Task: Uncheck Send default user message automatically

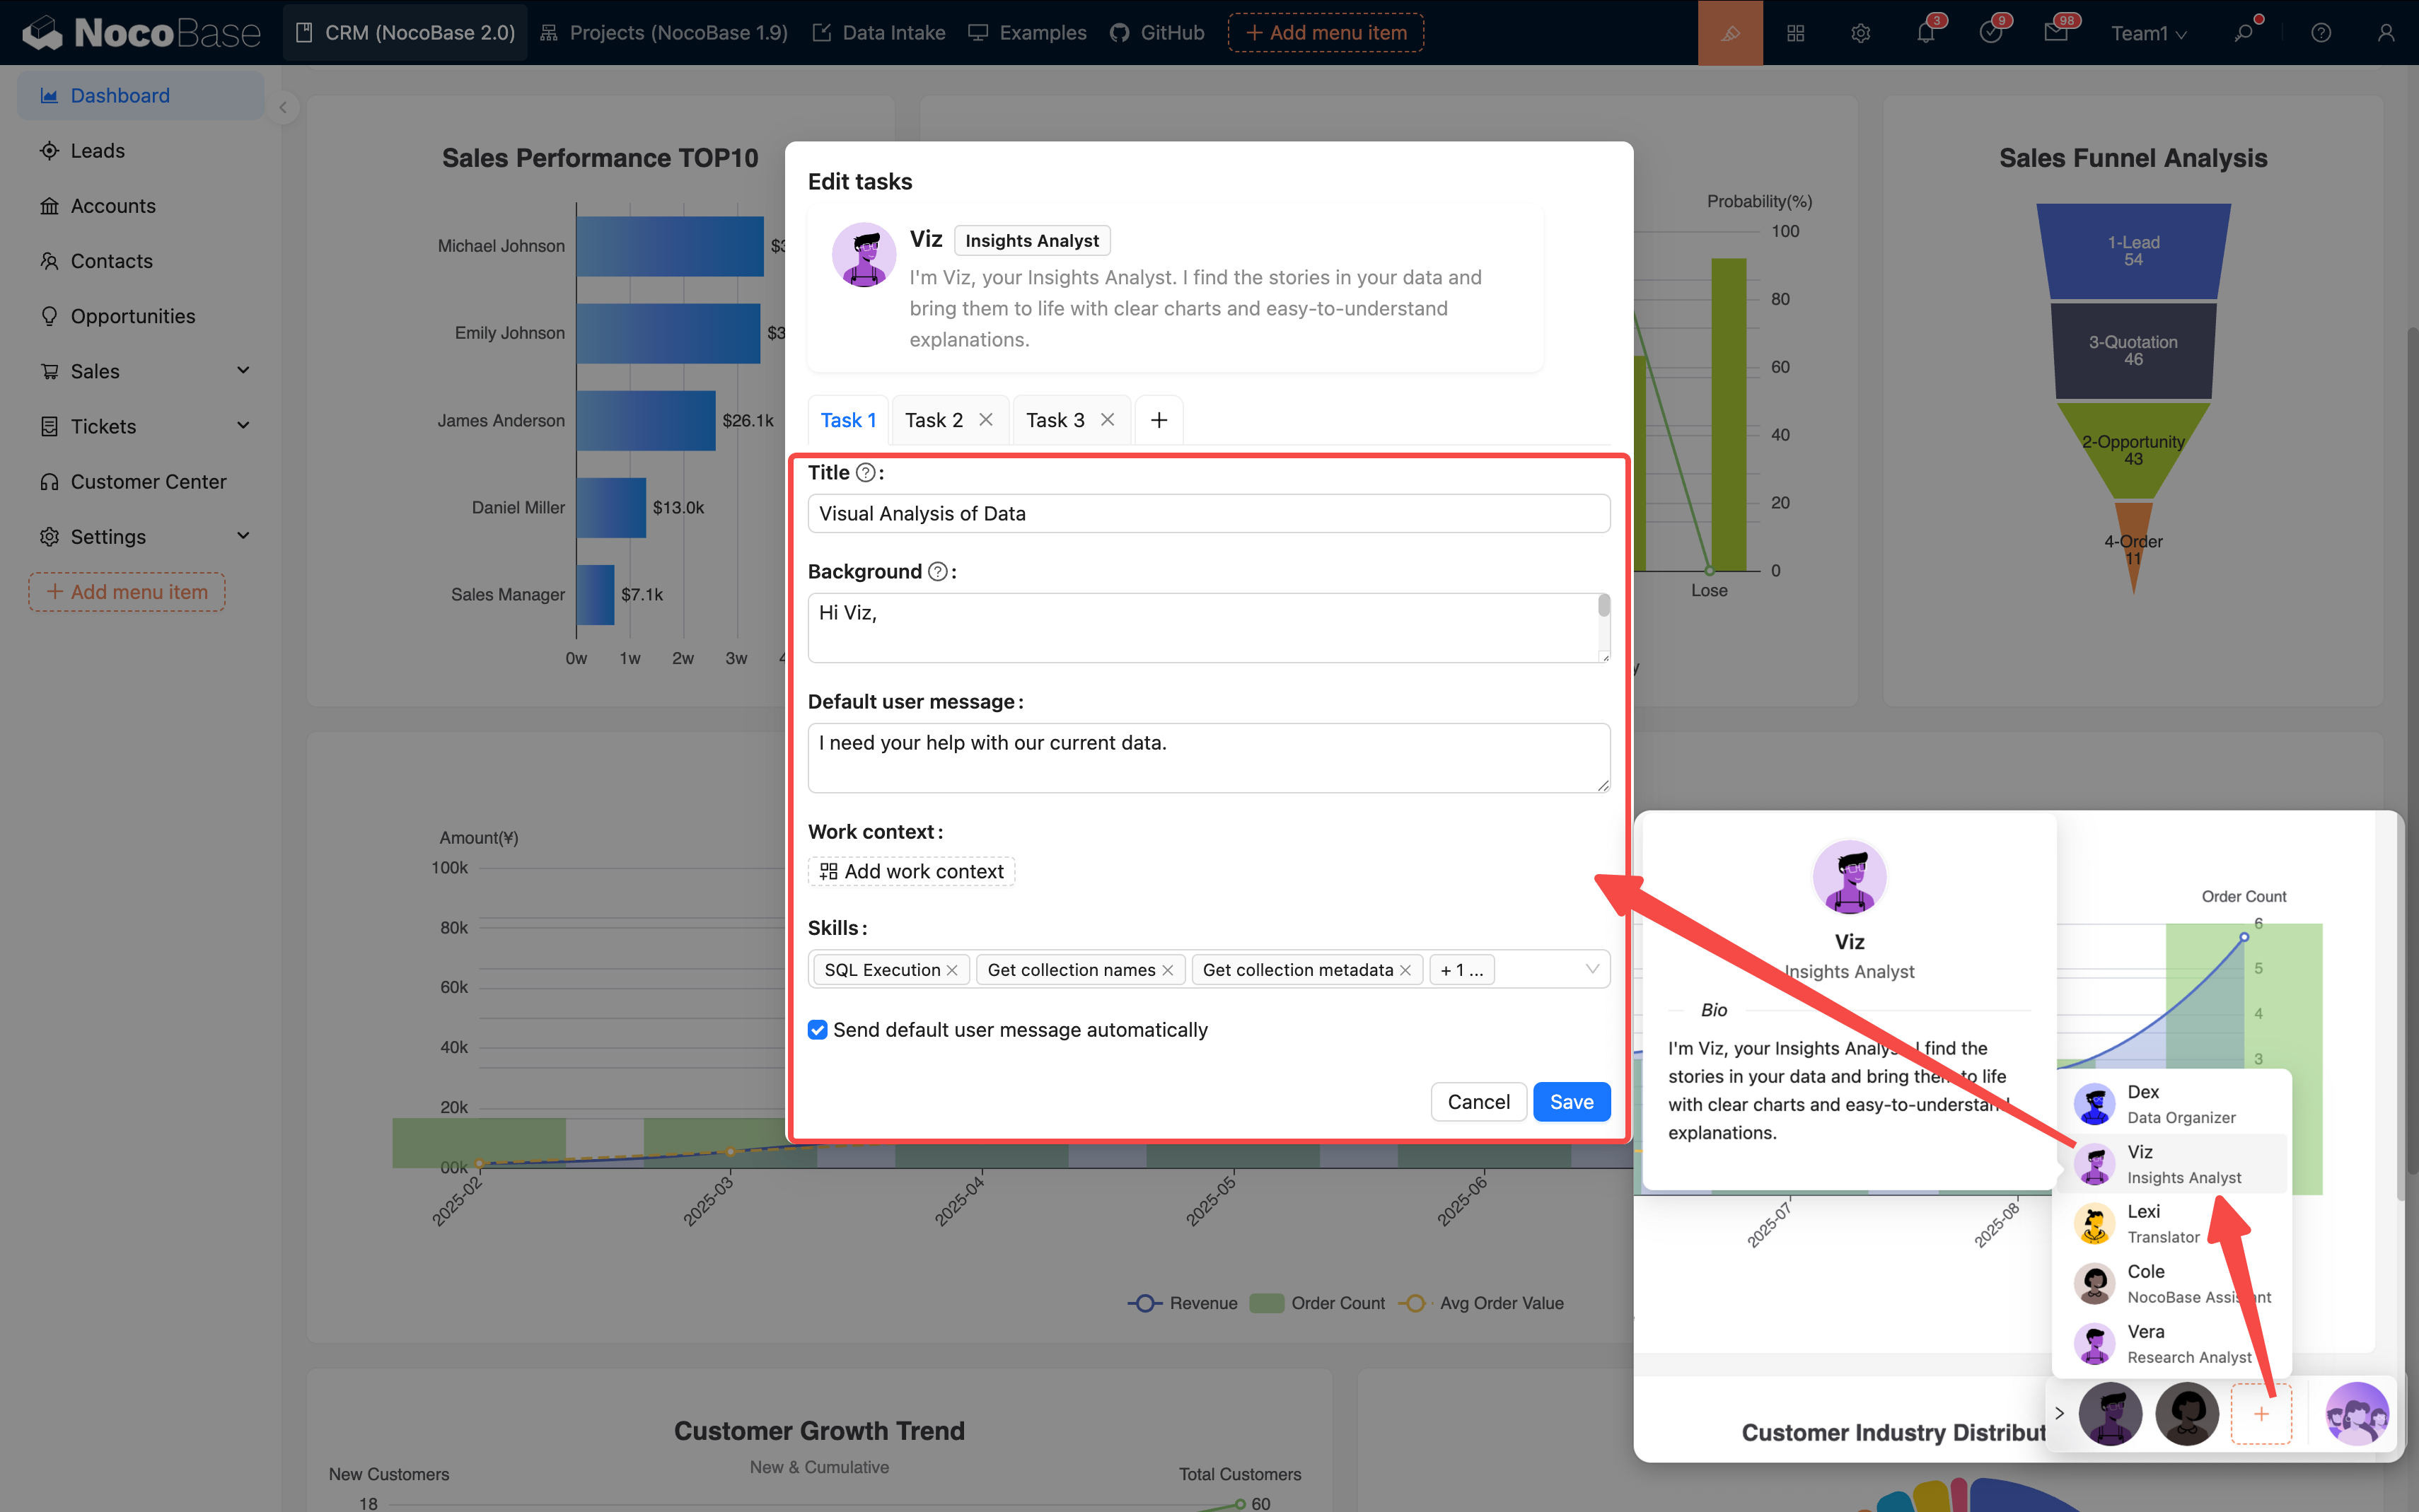Action: (x=818, y=1029)
